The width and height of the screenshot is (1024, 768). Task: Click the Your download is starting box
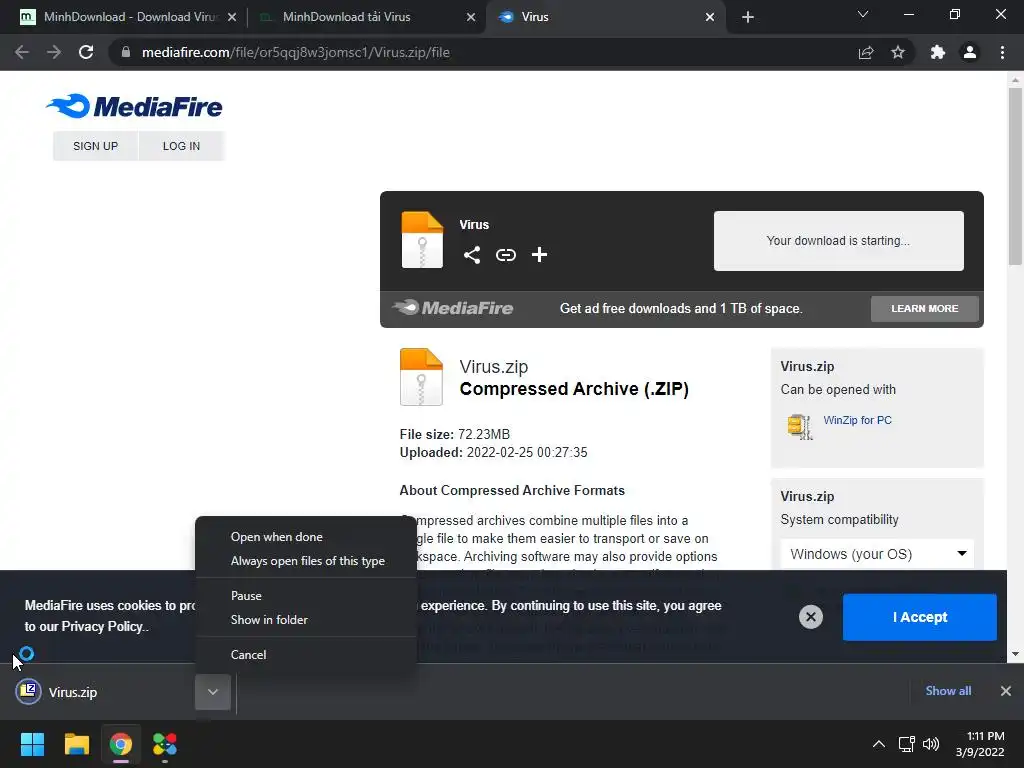(x=839, y=240)
